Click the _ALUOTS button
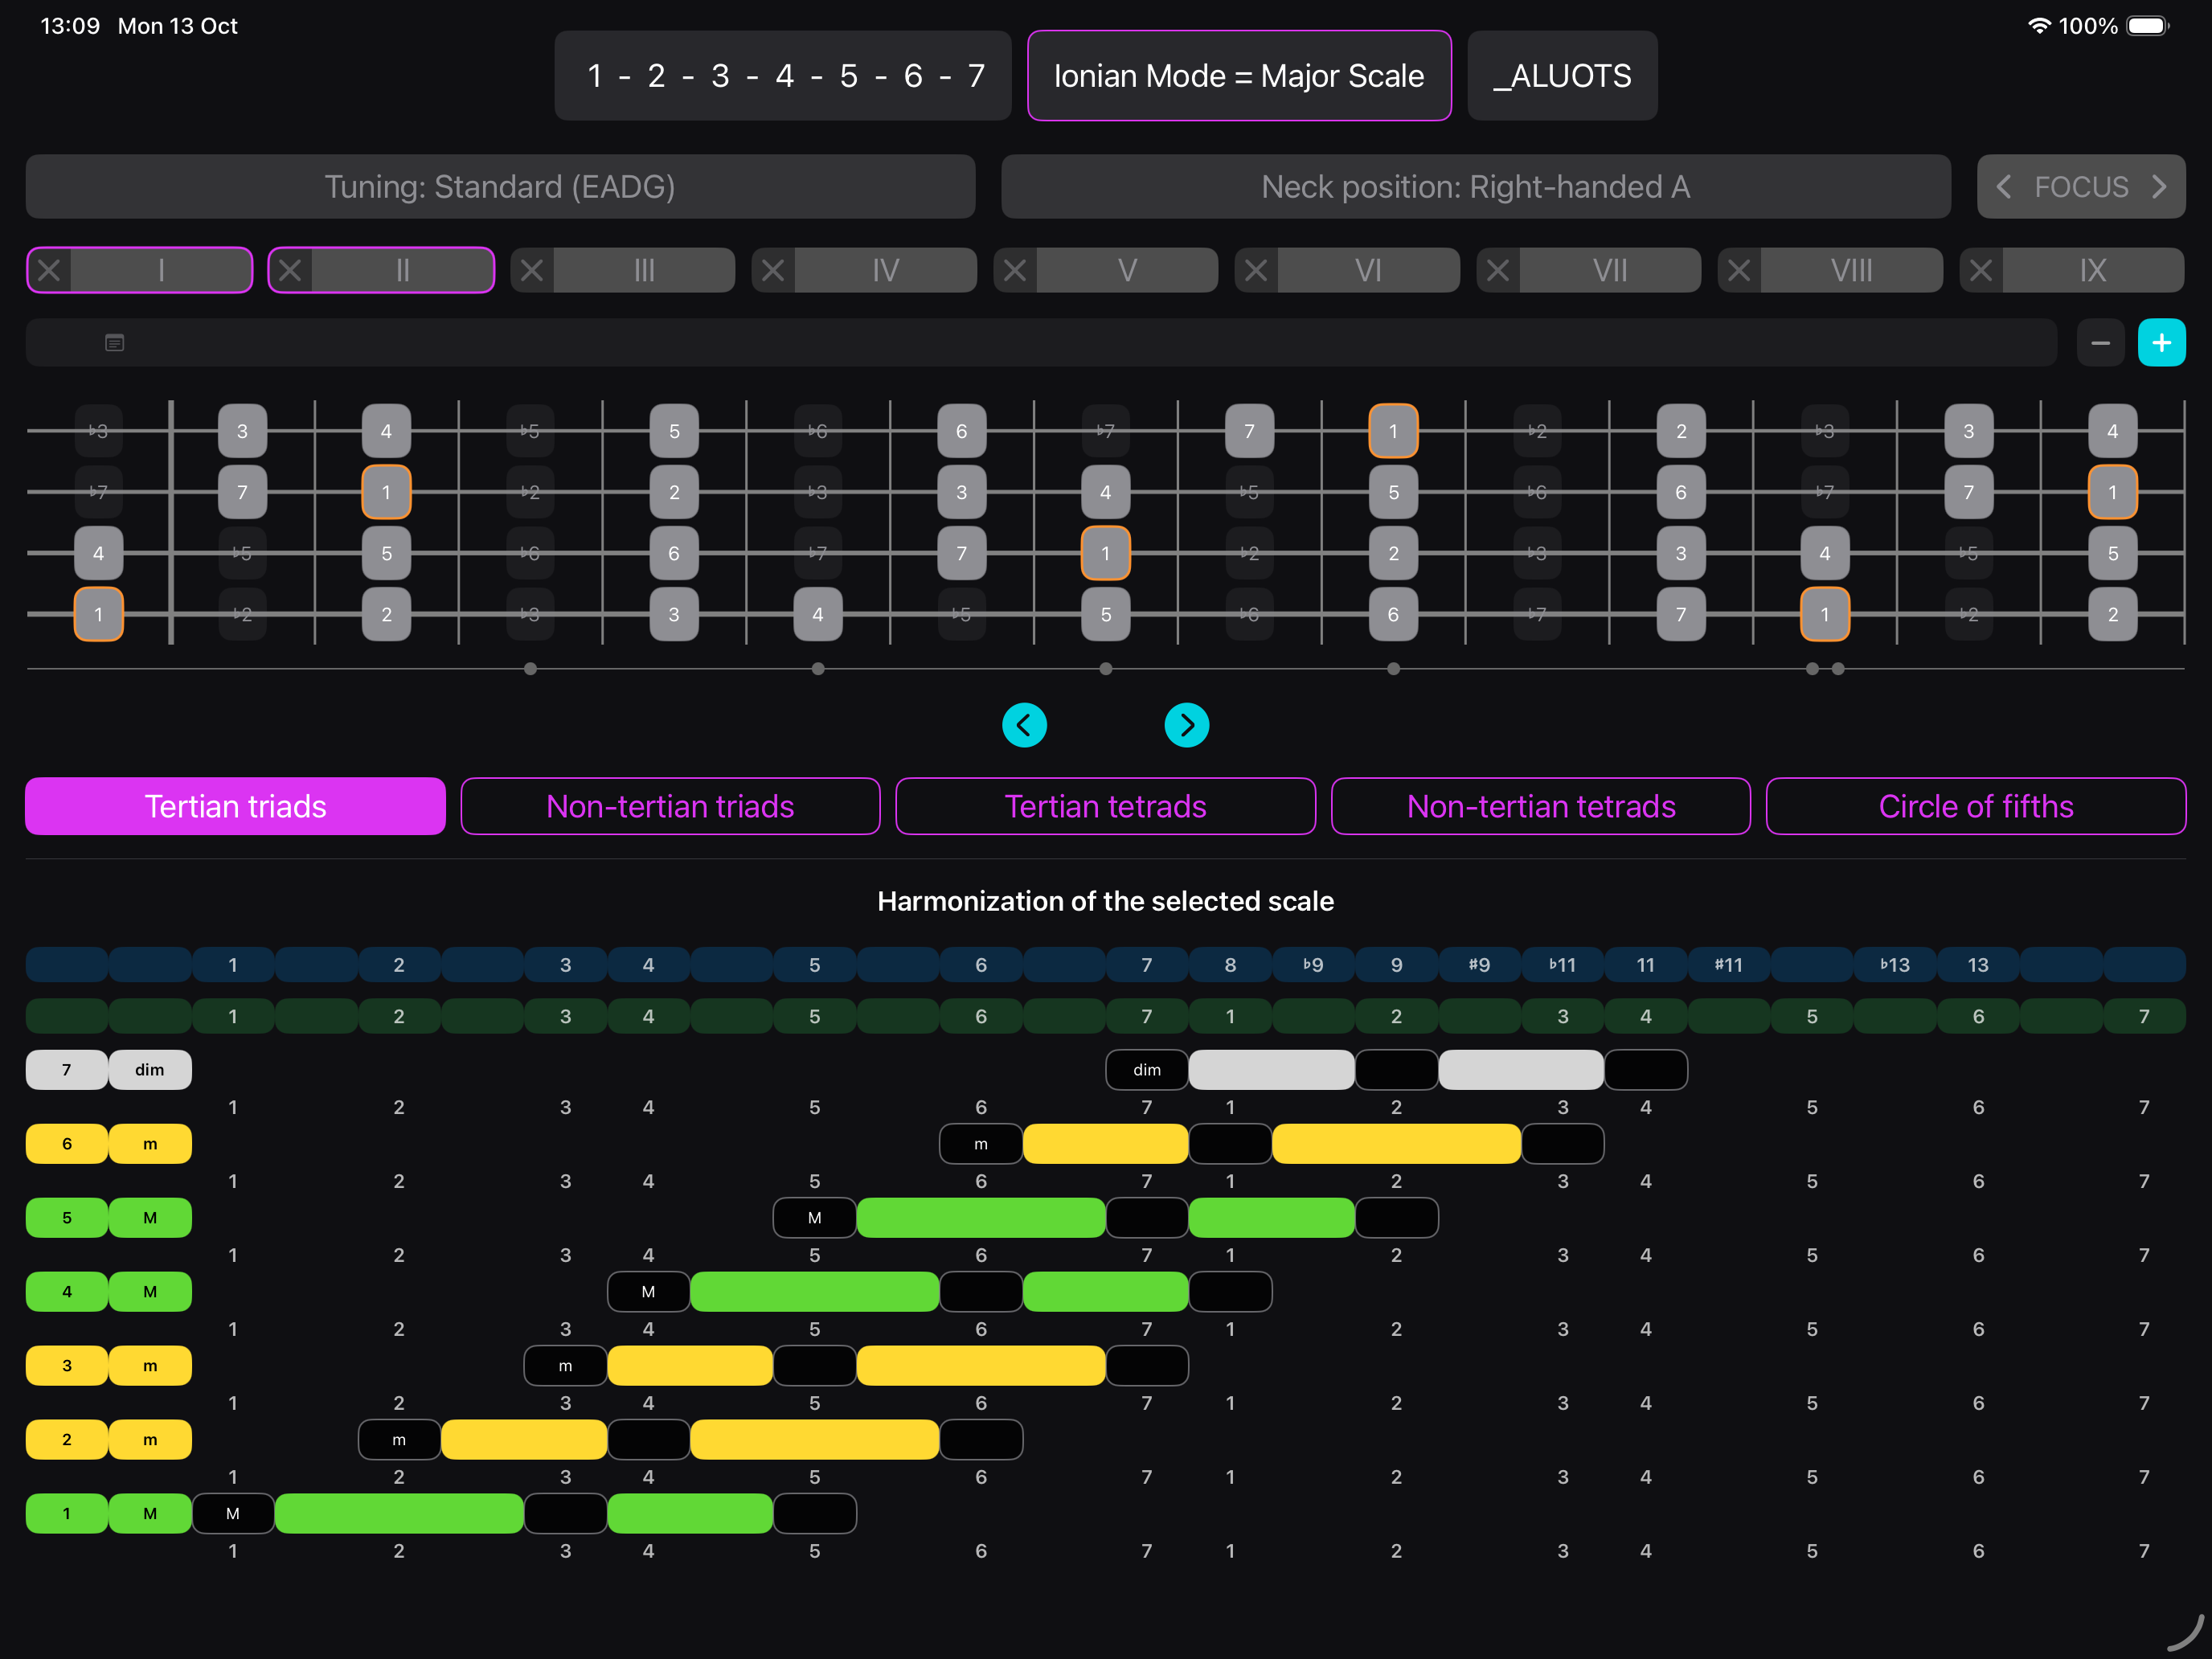The height and width of the screenshot is (1659, 2212). [x=1562, y=76]
